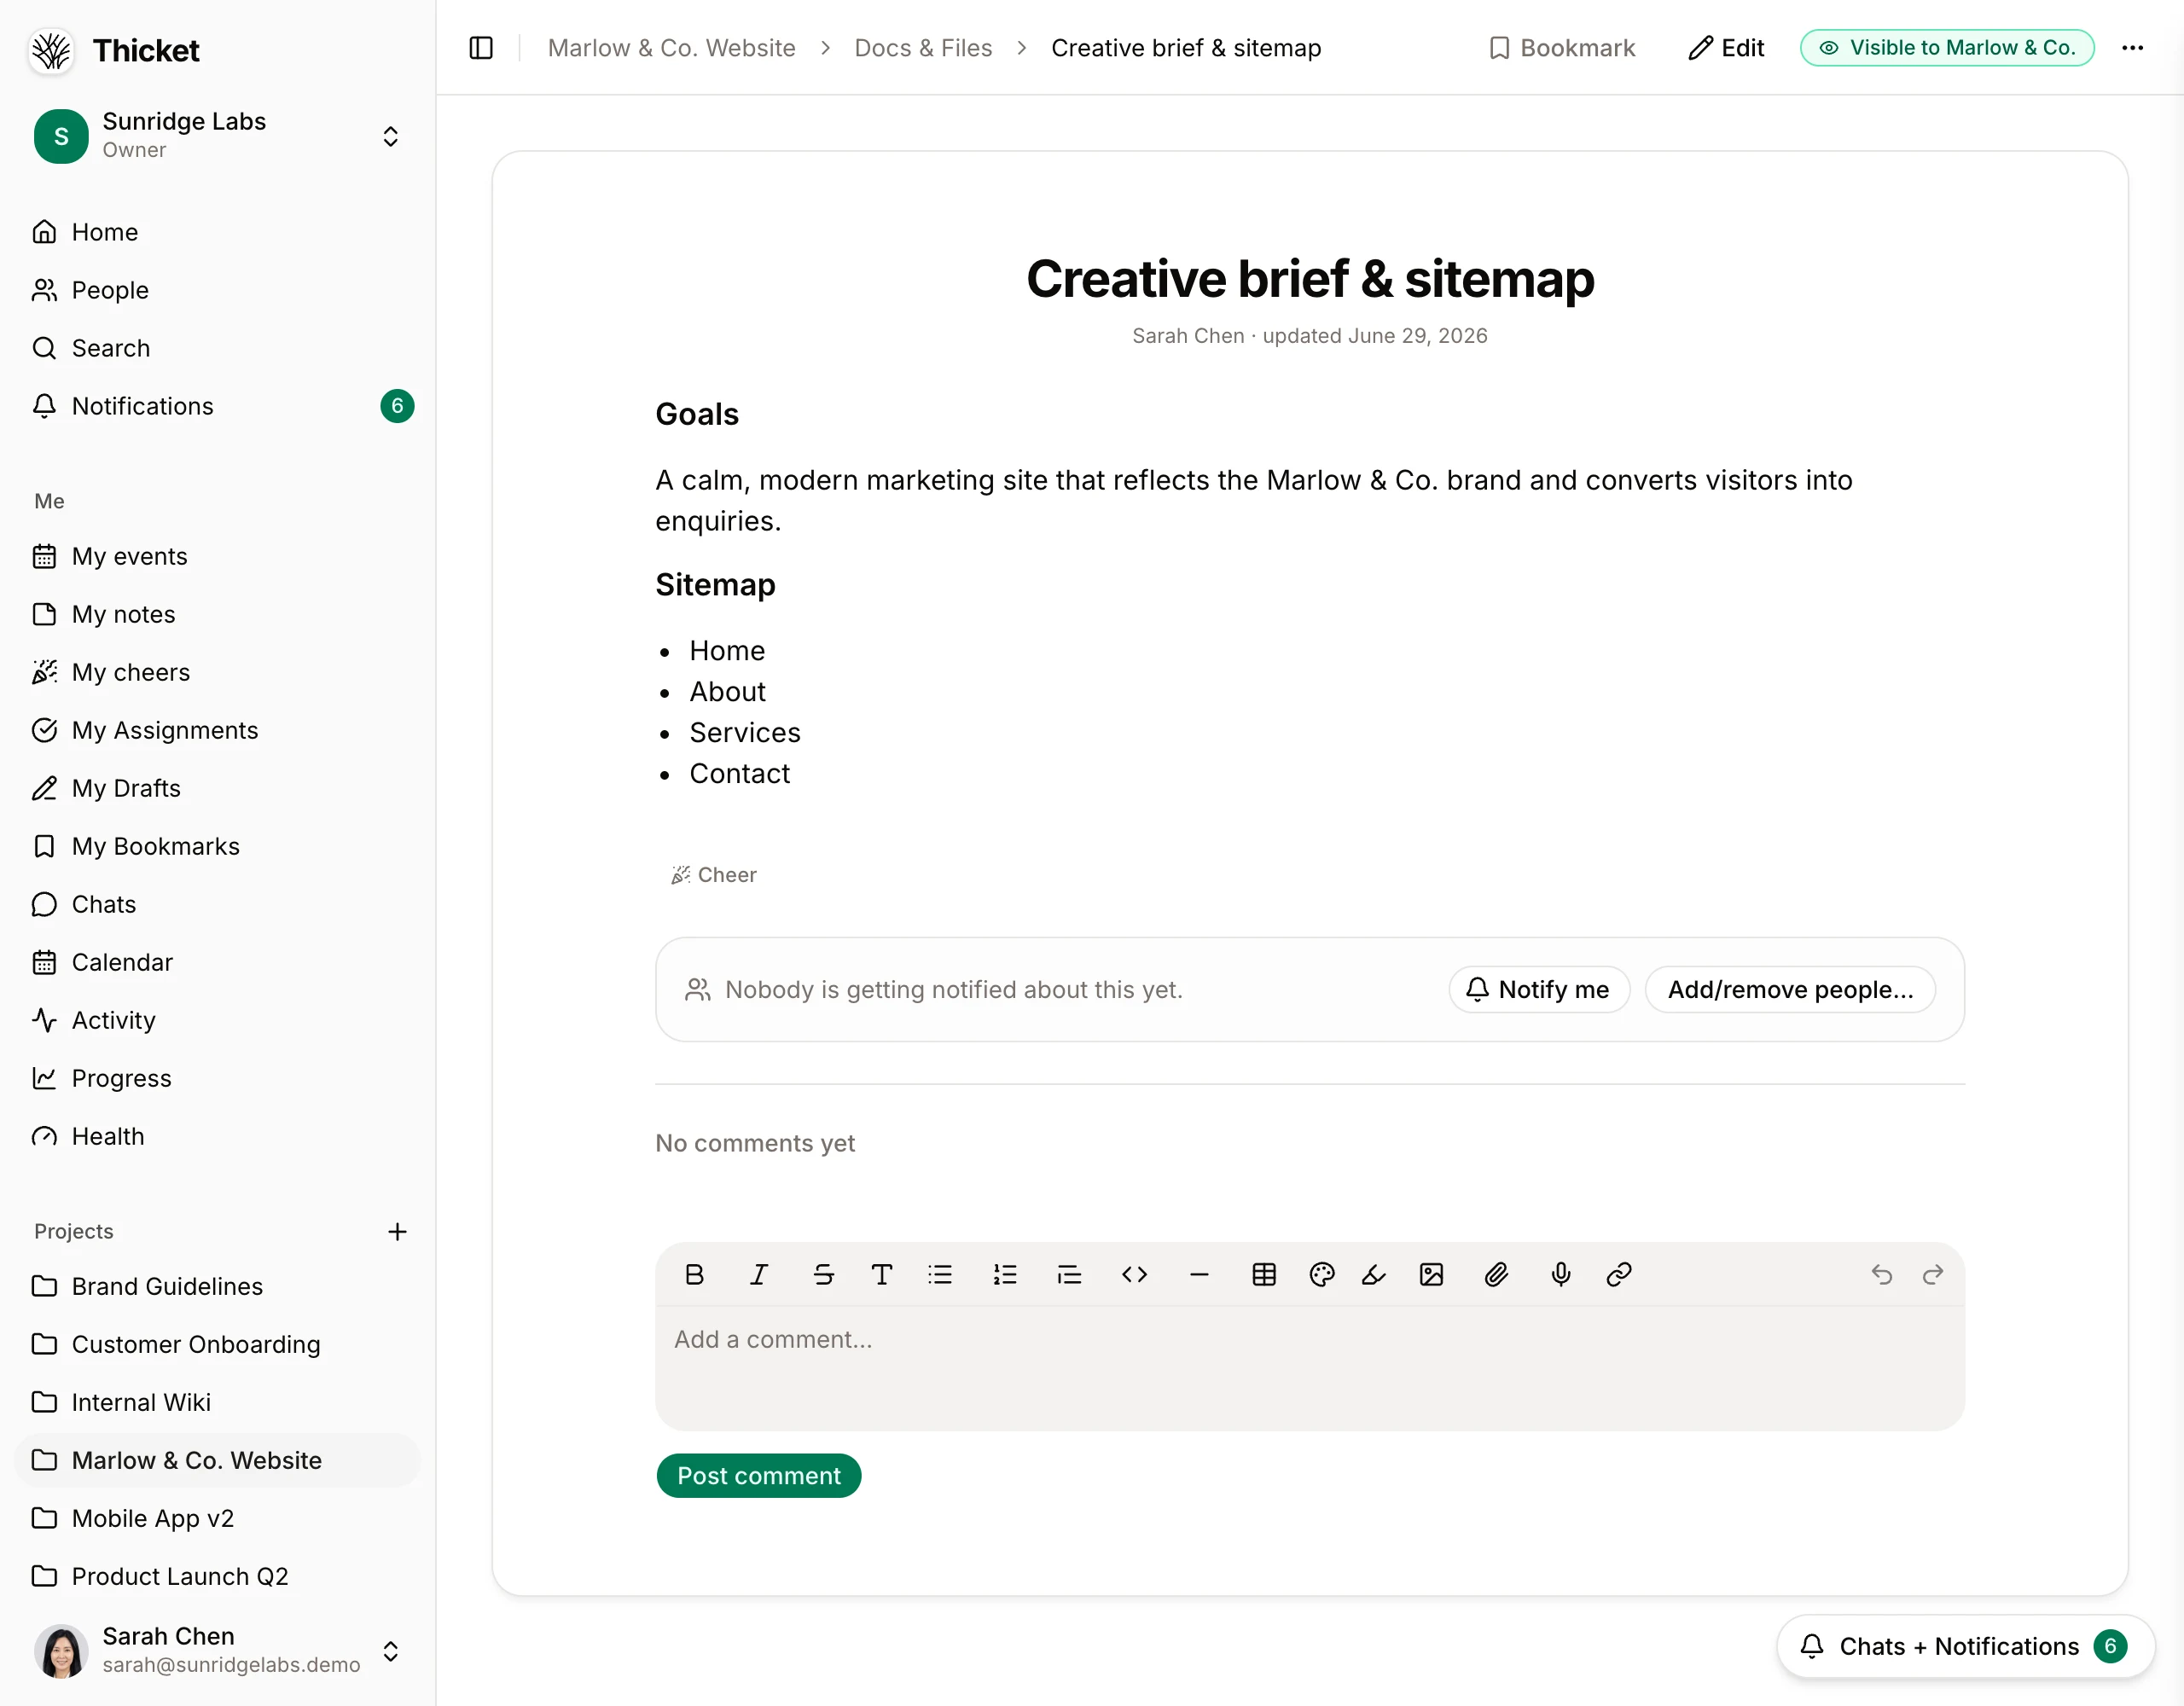
Task: Click the notifications count badge showing 6
Action: point(397,406)
